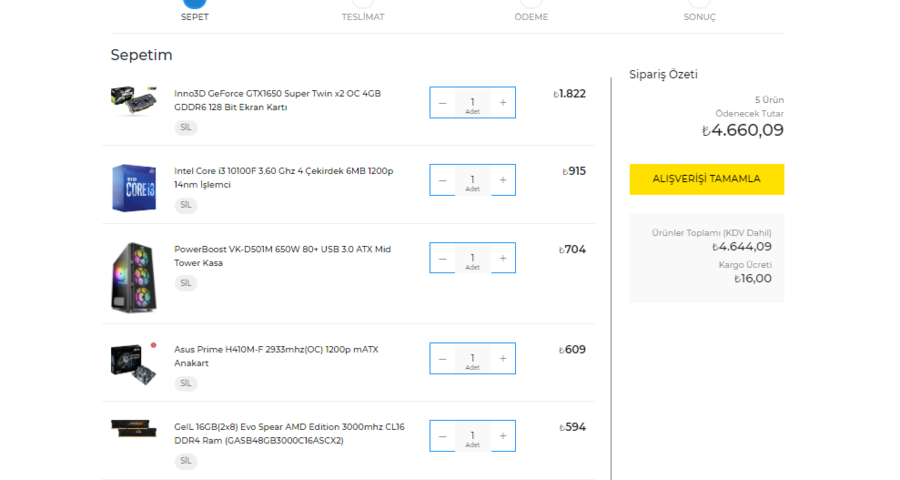Open Intel Core i3 box thumbnail
900x480 pixels.
point(134,188)
